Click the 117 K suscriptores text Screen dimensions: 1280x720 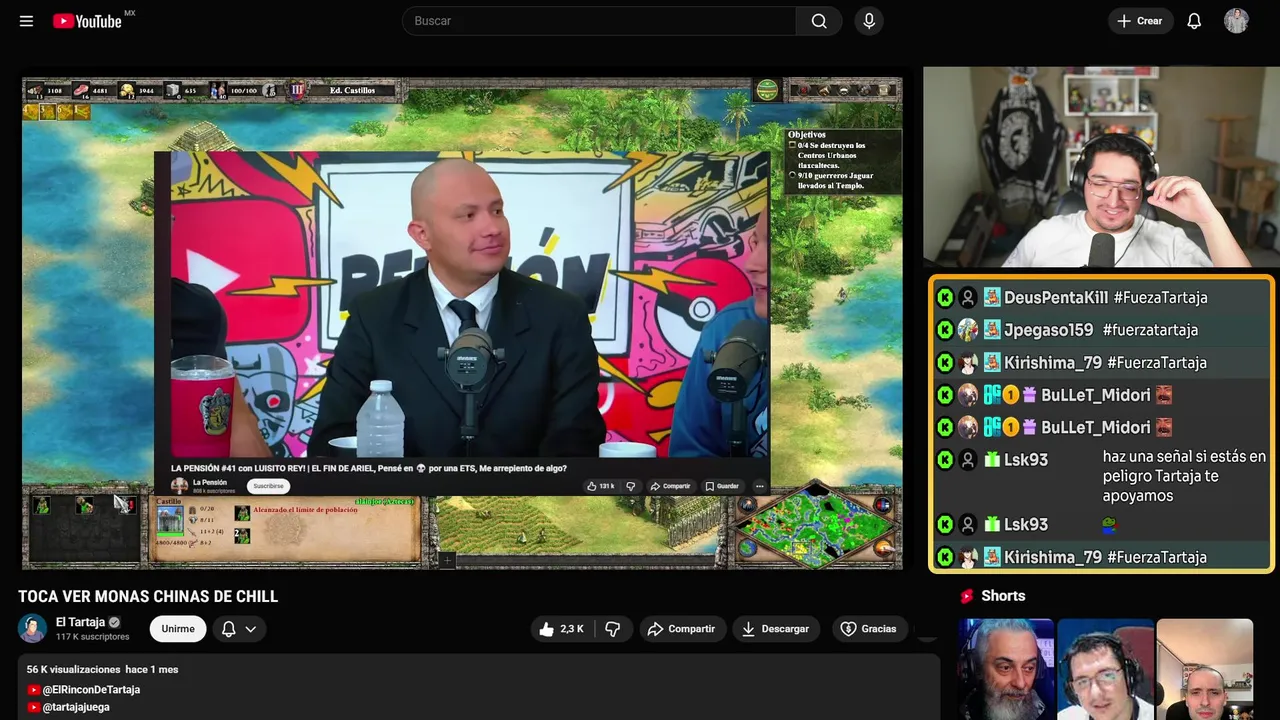point(93,637)
